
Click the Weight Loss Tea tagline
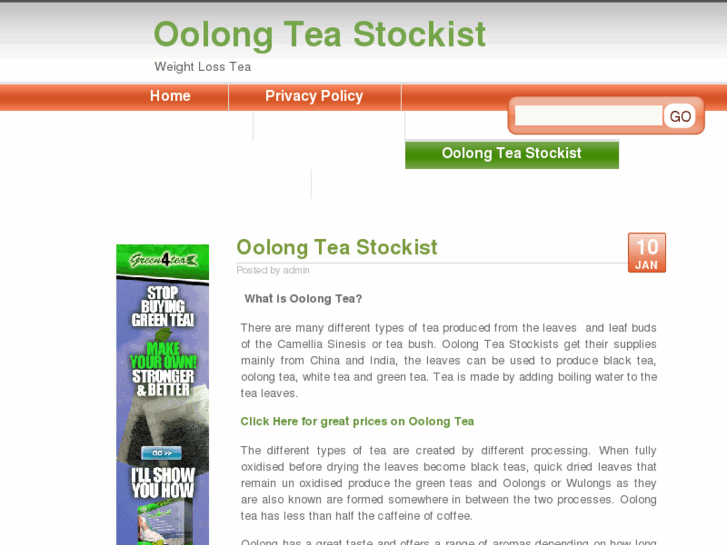(203, 67)
